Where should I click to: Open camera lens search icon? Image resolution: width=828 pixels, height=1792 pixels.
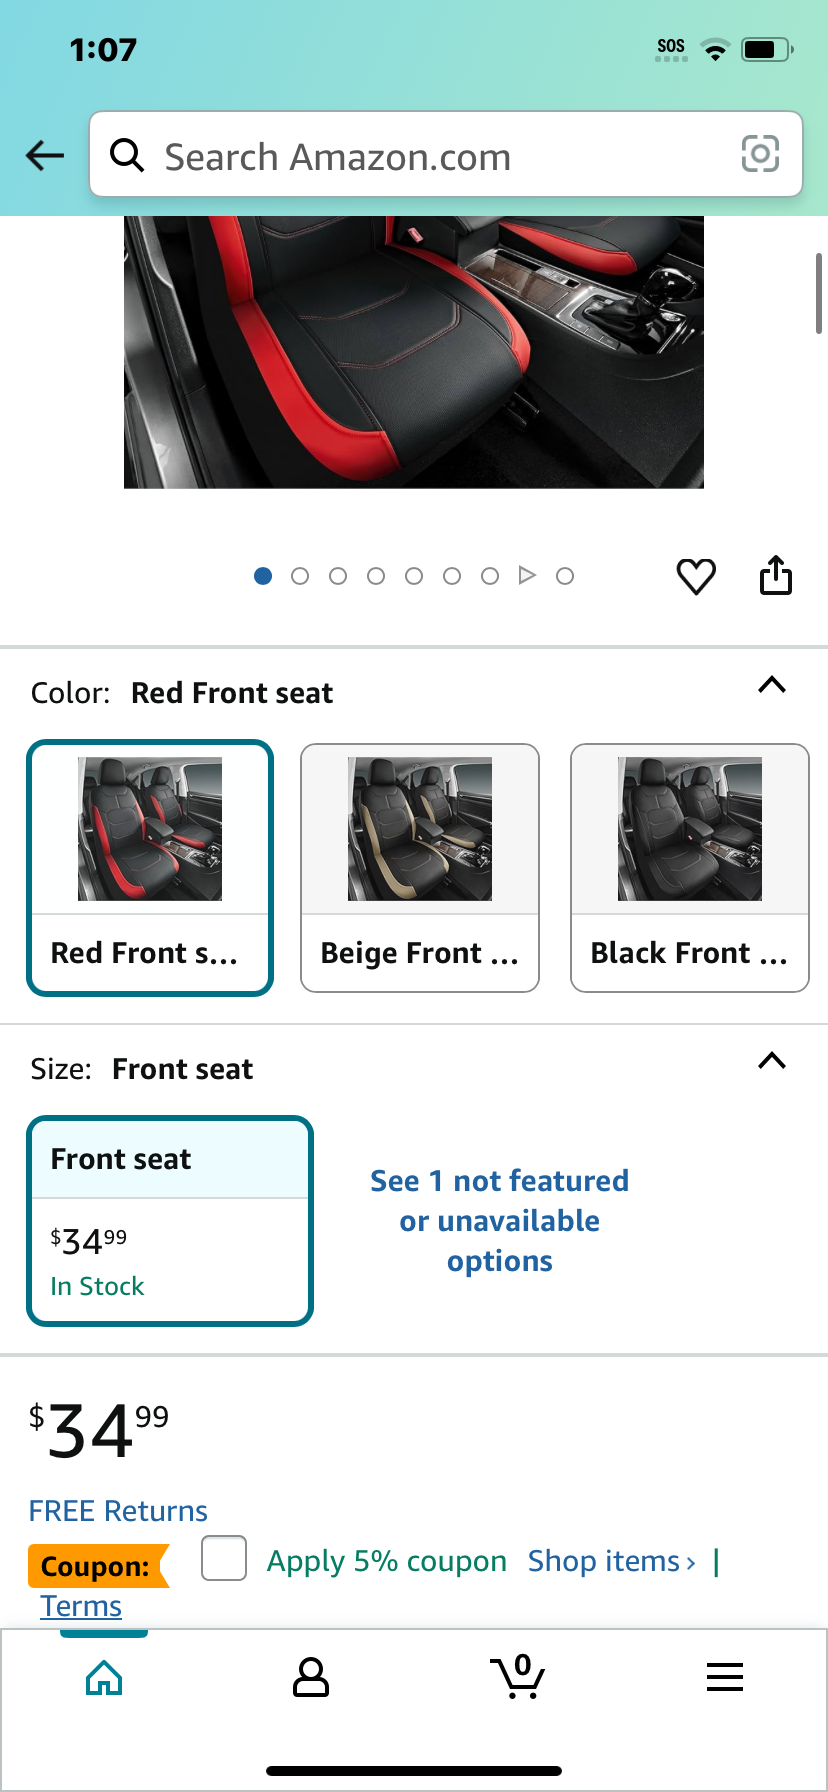coord(760,154)
